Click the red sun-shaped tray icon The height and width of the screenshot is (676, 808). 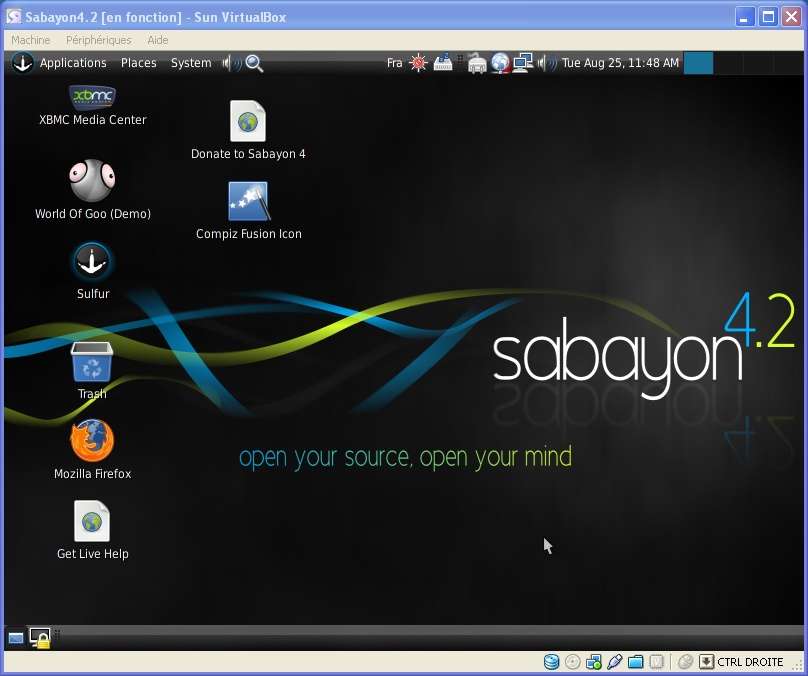418,63
